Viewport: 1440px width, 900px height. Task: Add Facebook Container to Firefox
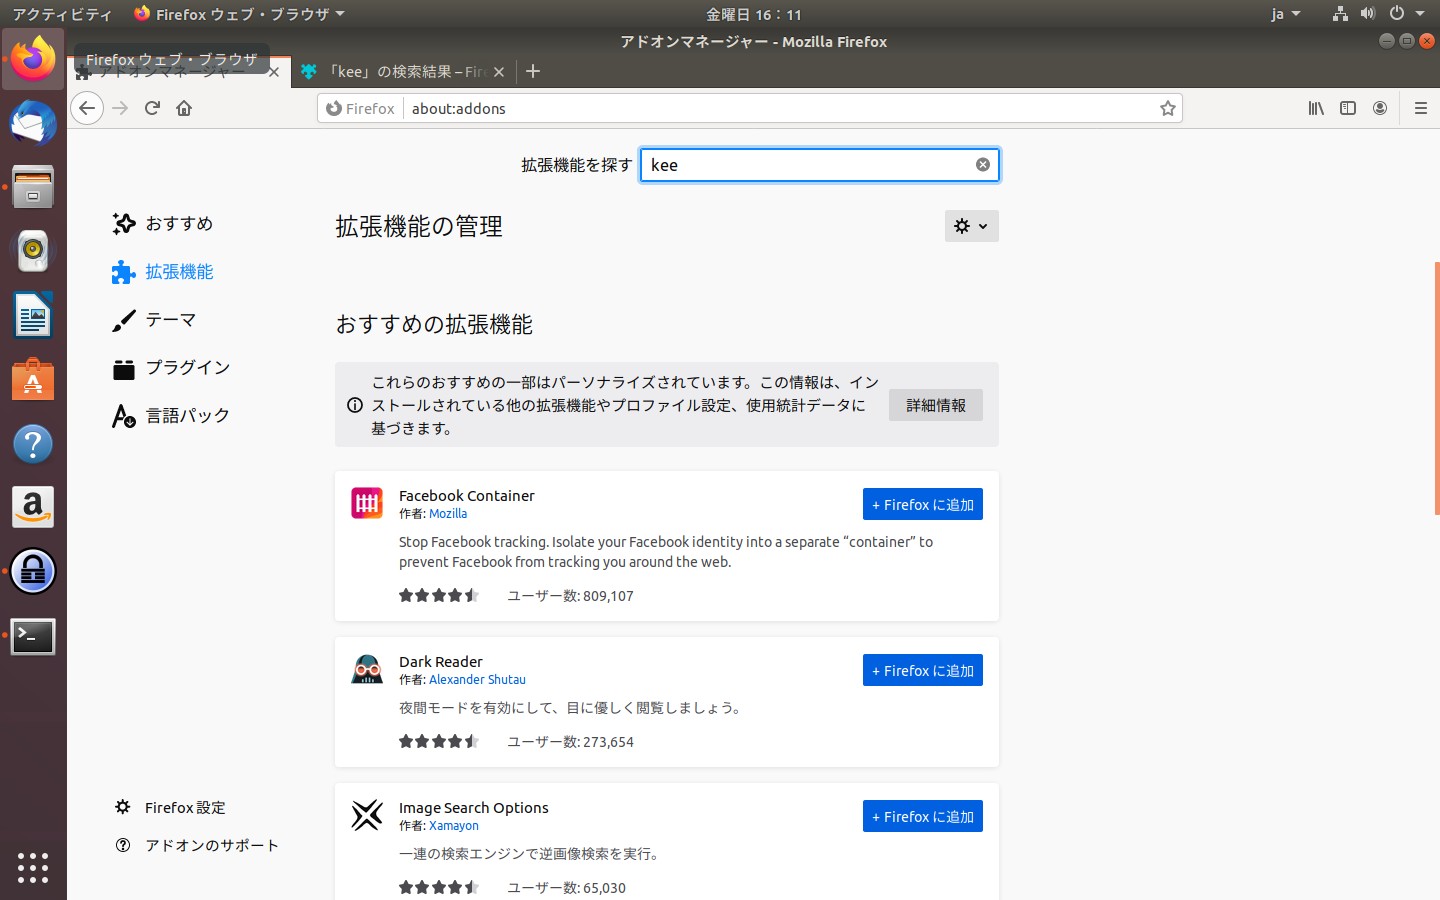coord(923,504)
